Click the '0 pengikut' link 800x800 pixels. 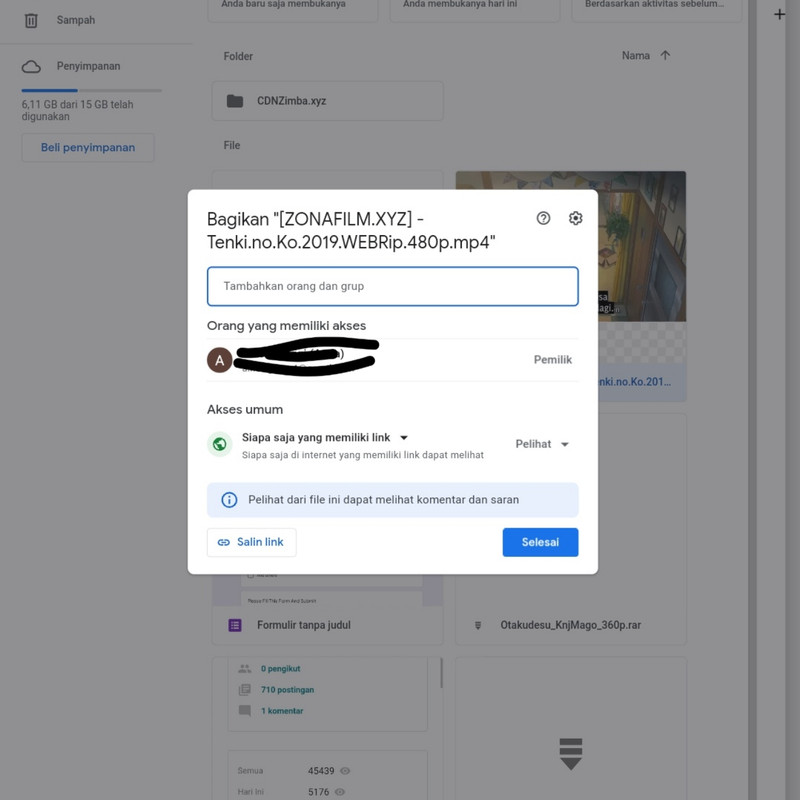coord(280,668)
